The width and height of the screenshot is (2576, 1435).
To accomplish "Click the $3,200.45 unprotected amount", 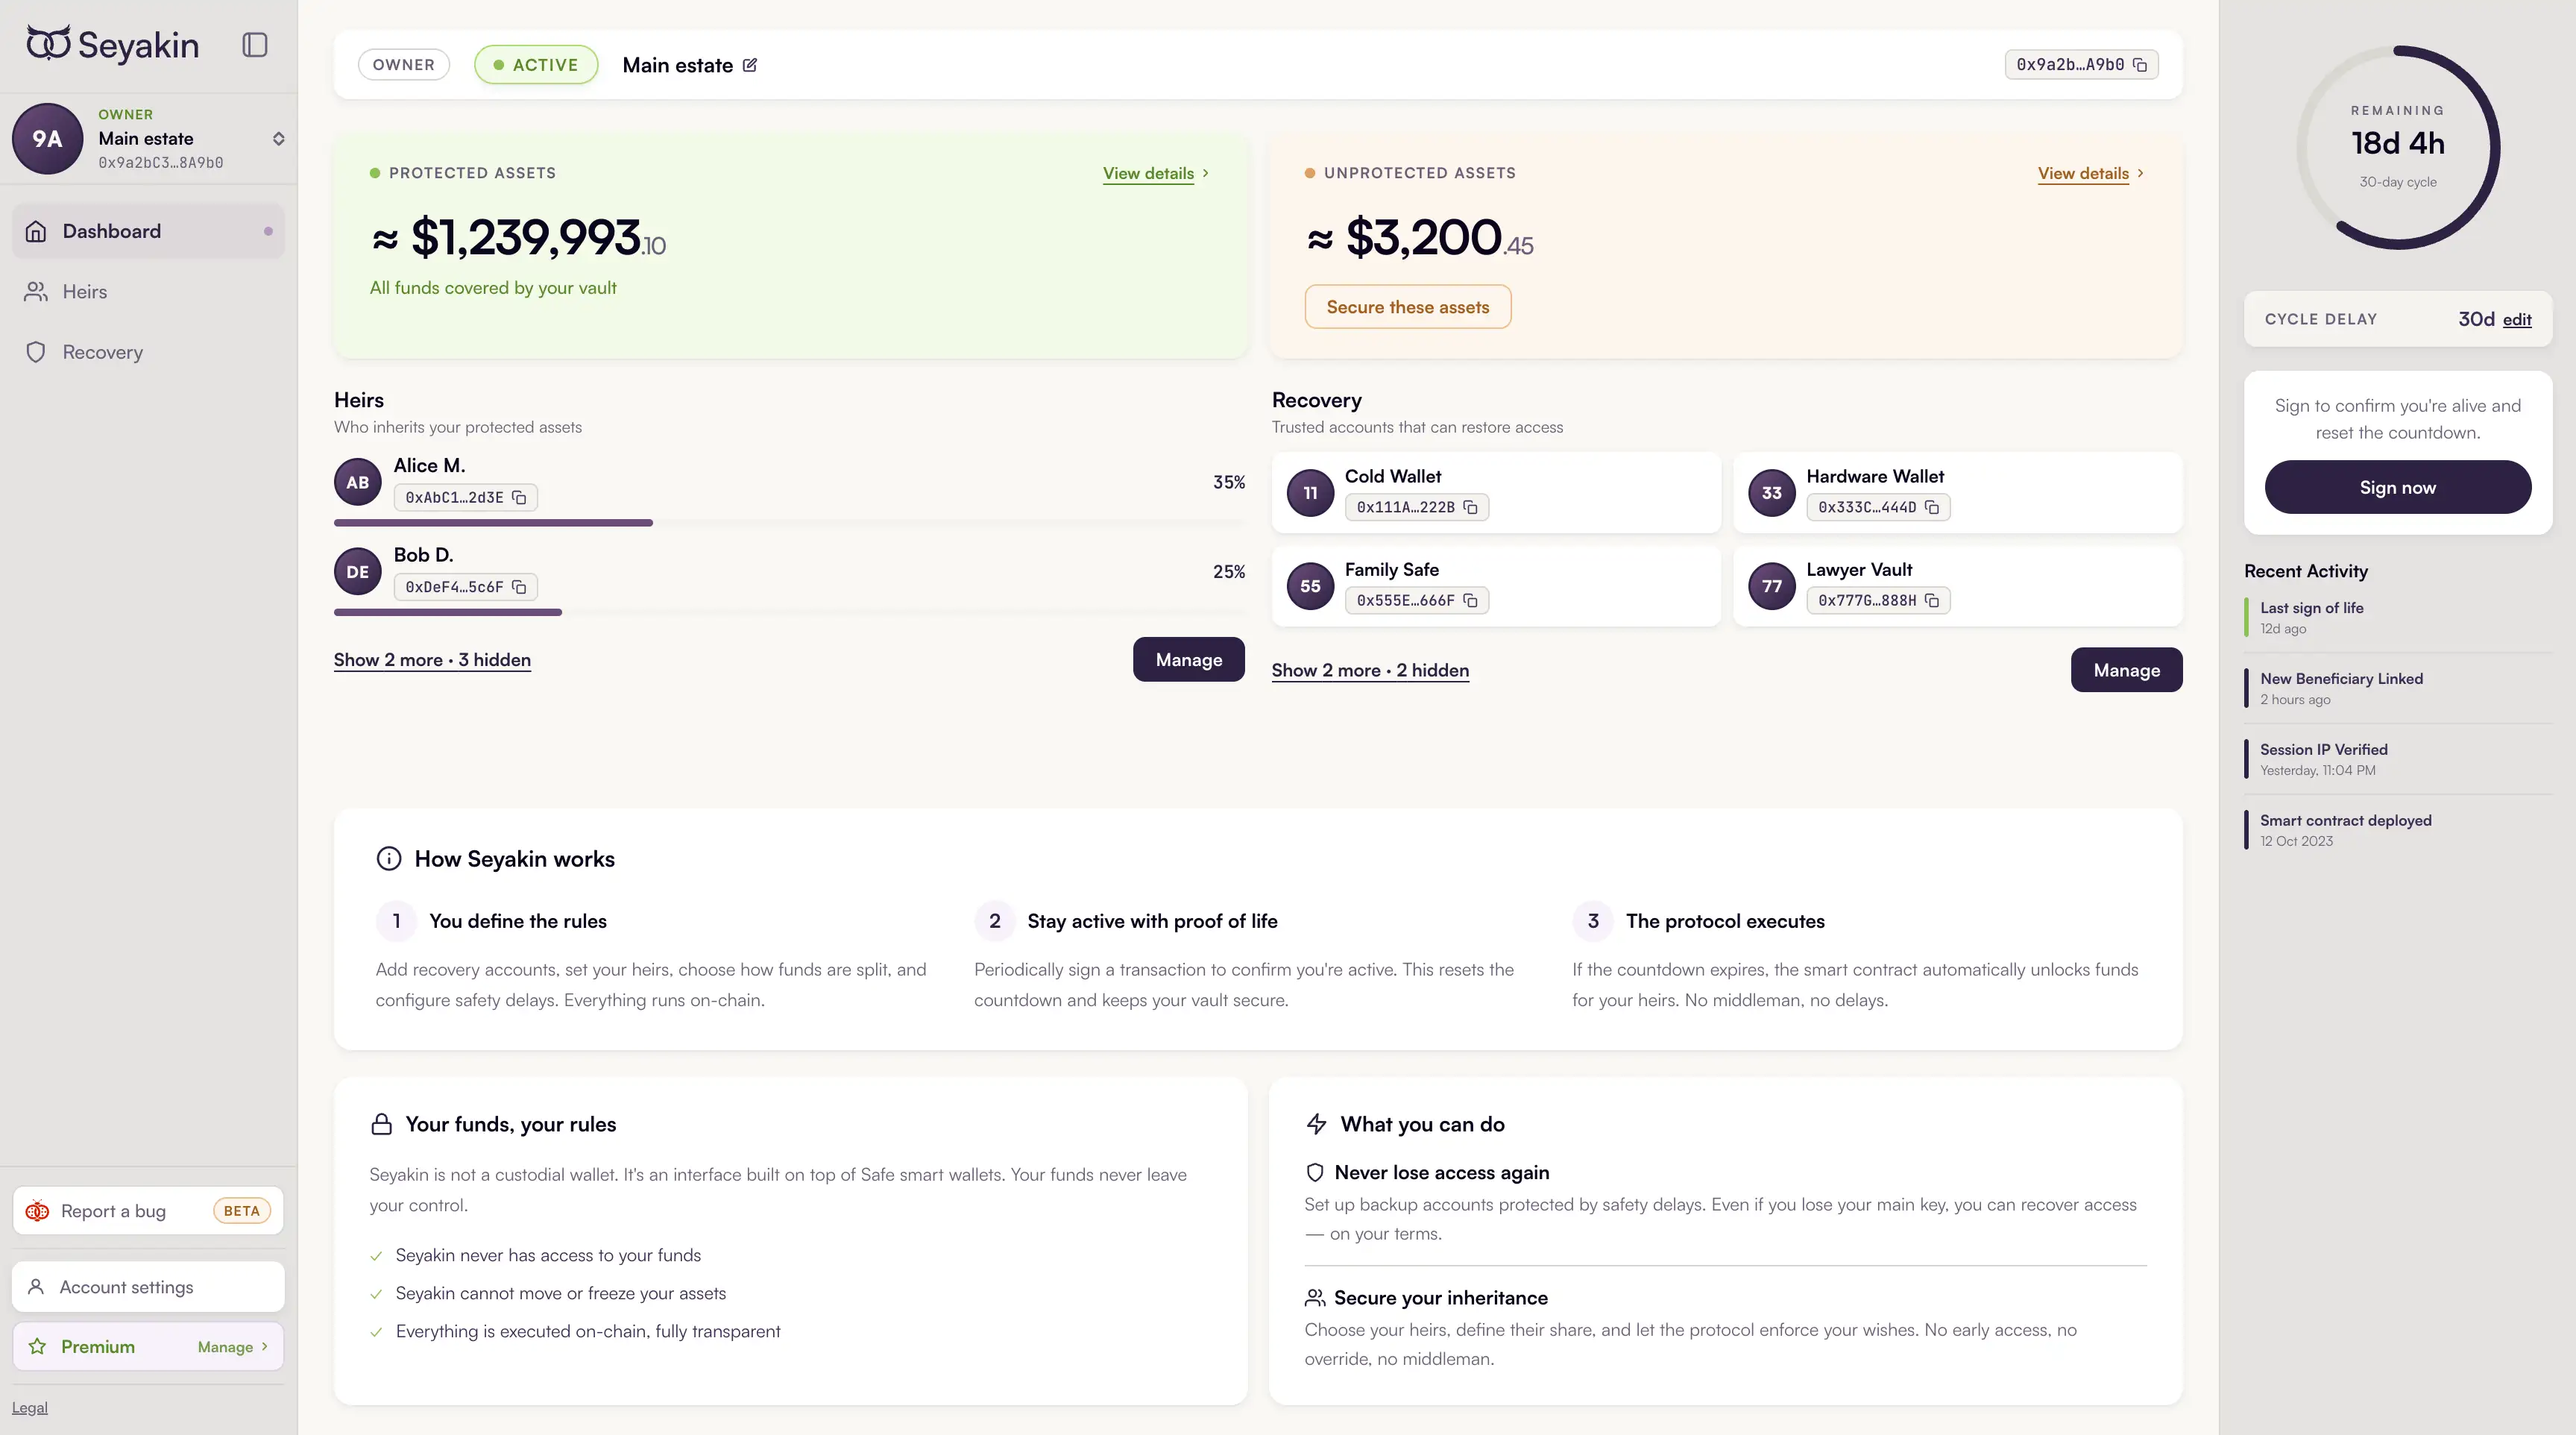I will click(x=1420, y=238).
